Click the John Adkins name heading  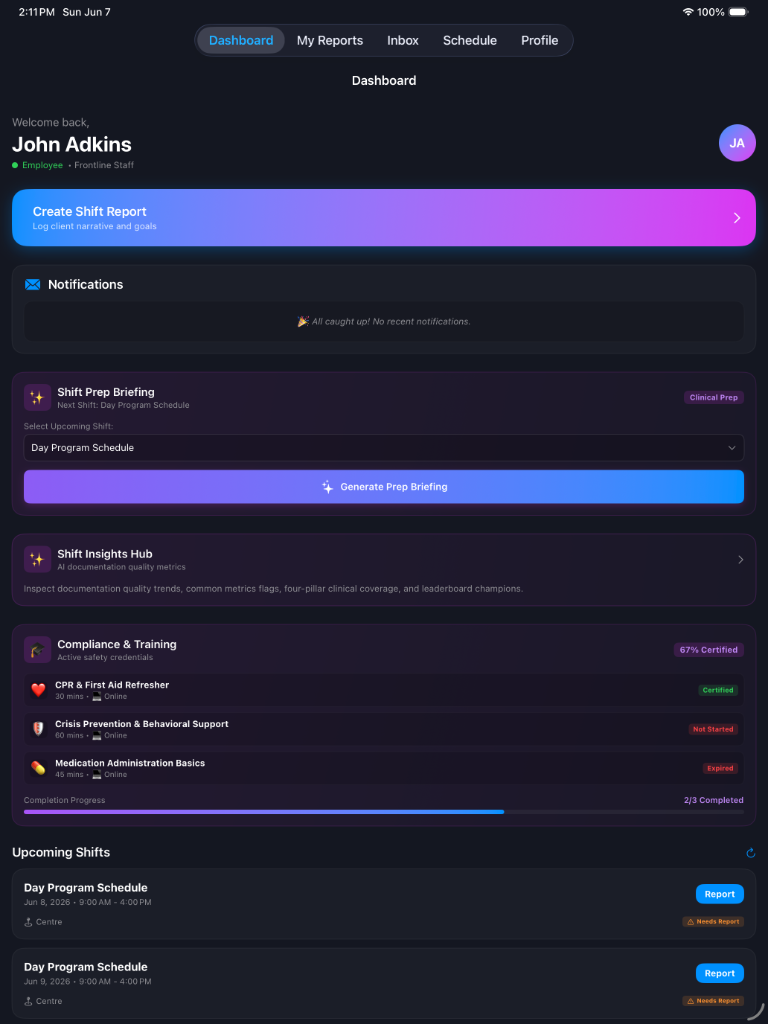coord(72,144)
